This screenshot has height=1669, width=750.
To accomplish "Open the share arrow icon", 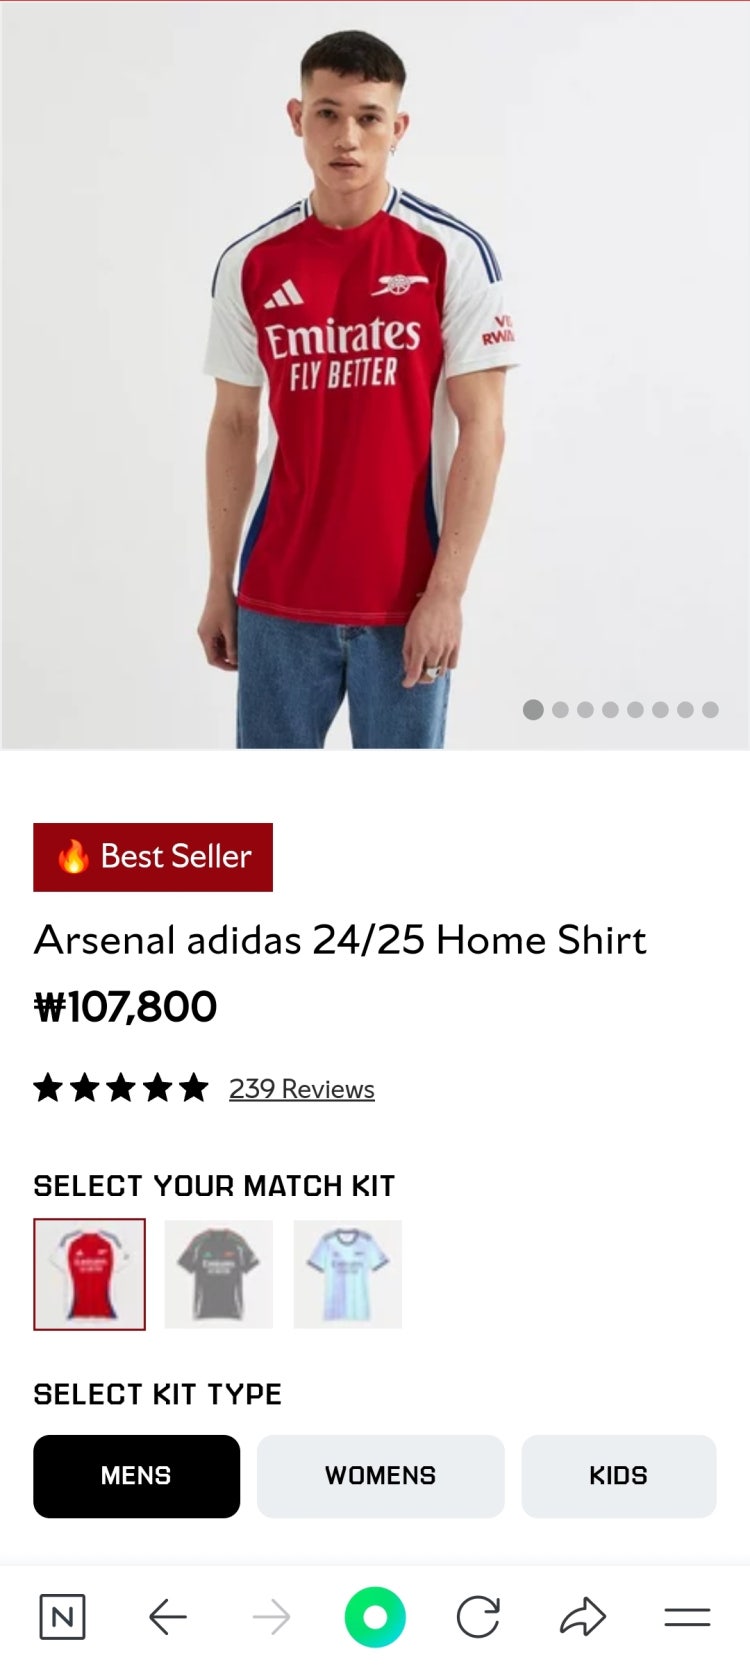I will point(583,1617).
